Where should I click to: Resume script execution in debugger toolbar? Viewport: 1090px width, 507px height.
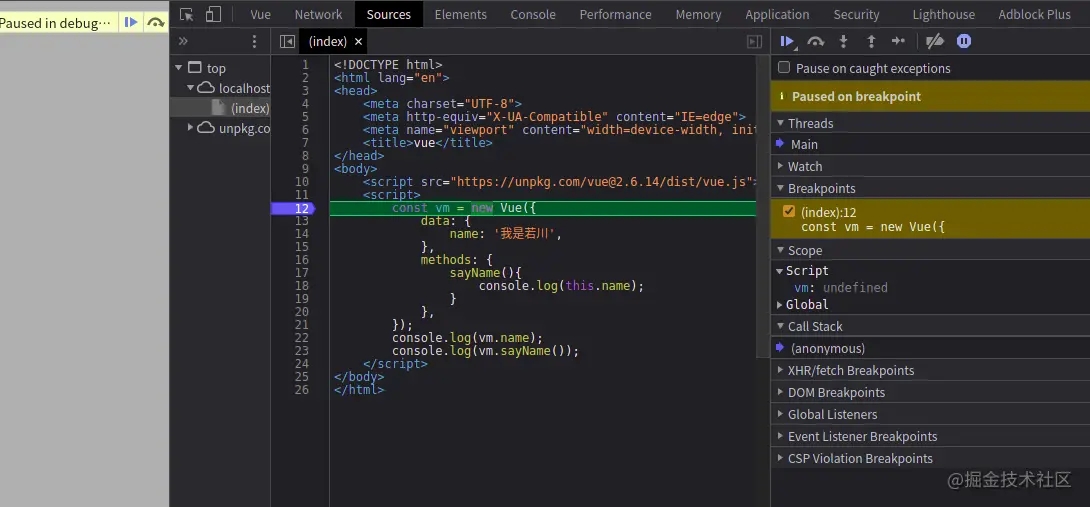(x=787, y=41)
